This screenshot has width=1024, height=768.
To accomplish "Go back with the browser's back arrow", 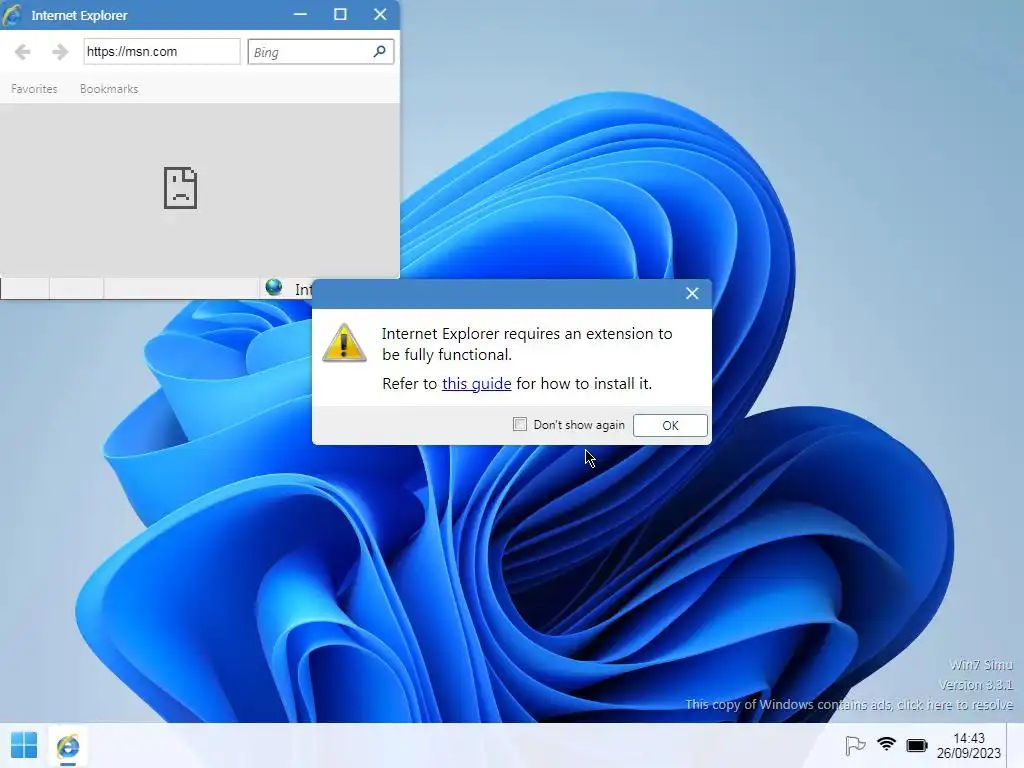I will click(x=23, y=52).
